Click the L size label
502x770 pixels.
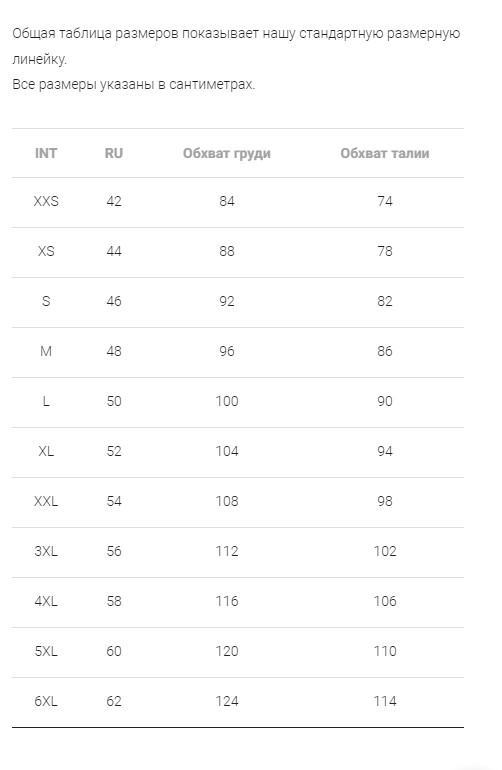tap(46, 401)
